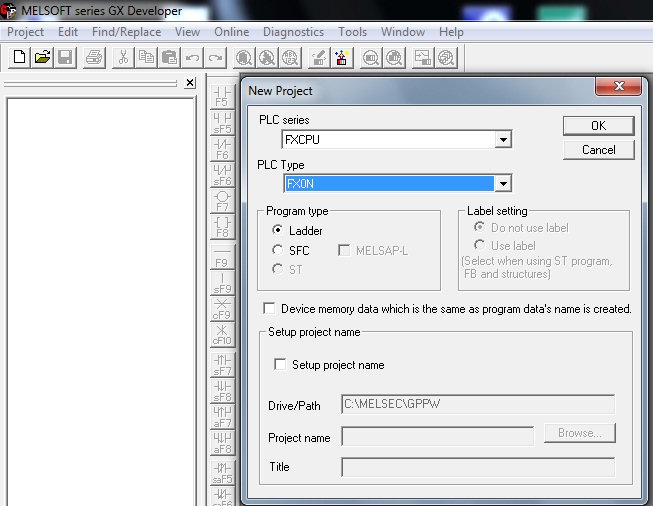
Task: Click the New Project toolbar icon
Action: click(x=19, y=58)
